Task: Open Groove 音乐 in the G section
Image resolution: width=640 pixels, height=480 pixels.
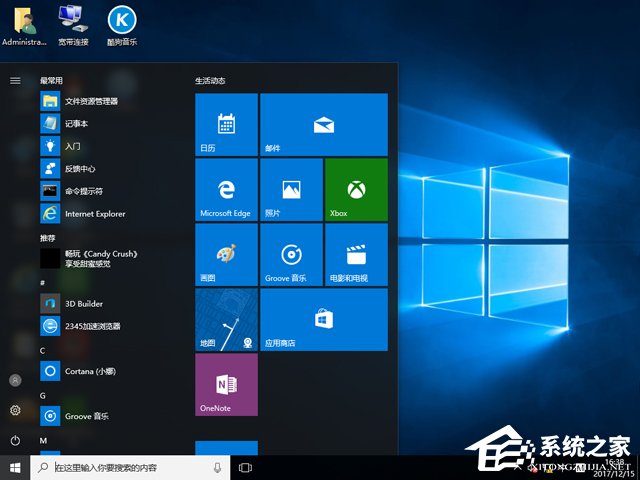Action: pyautogui.click(x=75, y=416)
